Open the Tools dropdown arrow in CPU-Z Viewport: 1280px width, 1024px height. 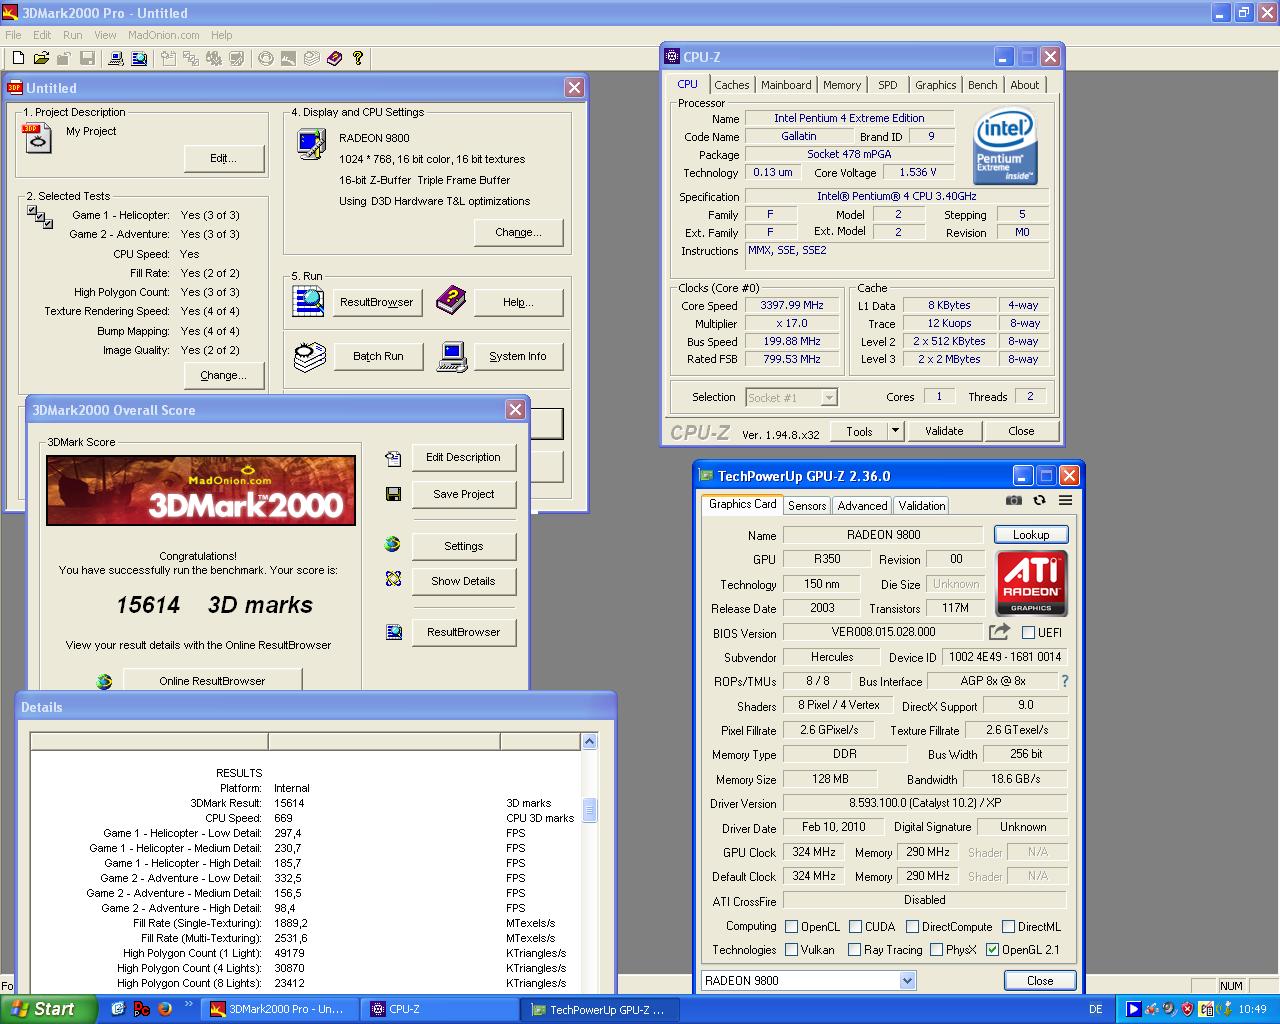point(895,431)
